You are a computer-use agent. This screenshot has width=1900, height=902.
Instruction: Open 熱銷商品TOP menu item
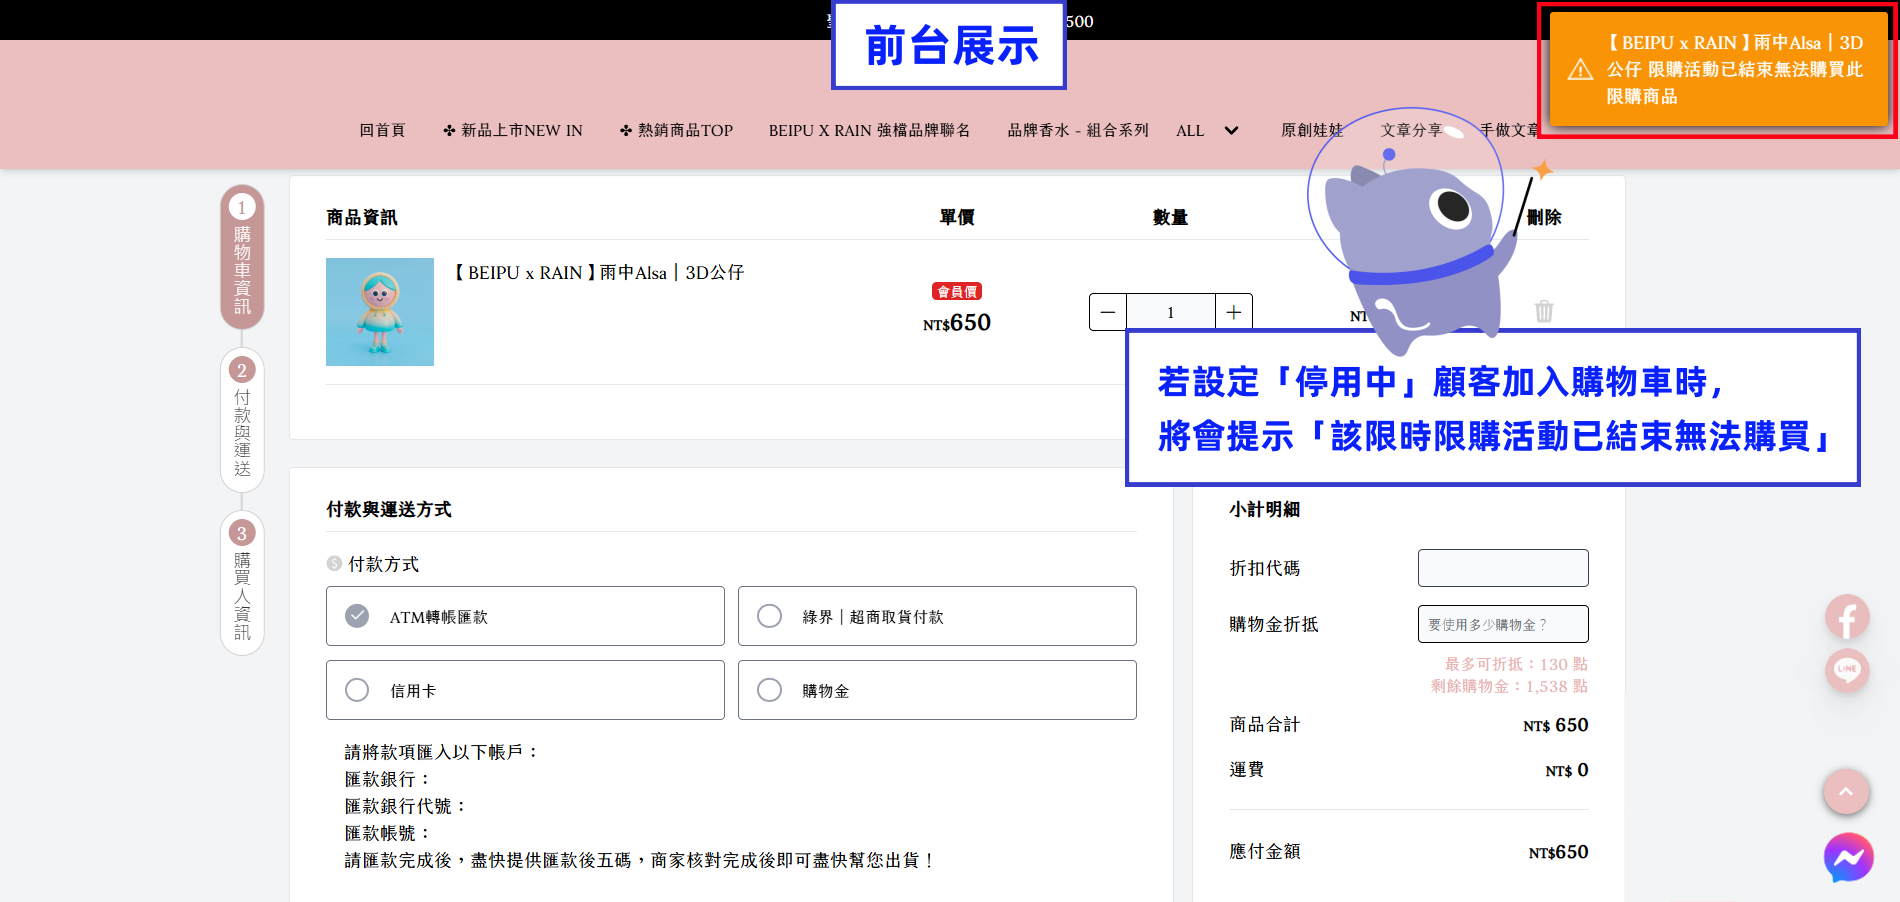[676, 131]
